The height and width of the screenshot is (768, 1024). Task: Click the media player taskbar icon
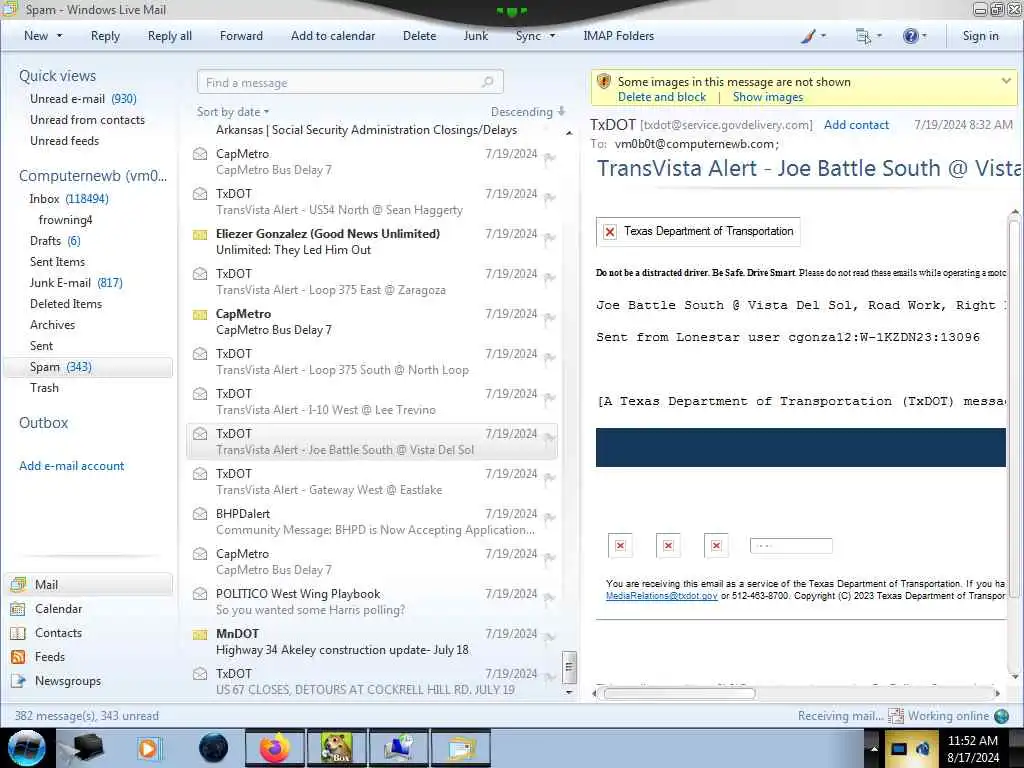(x=148, y=748)
